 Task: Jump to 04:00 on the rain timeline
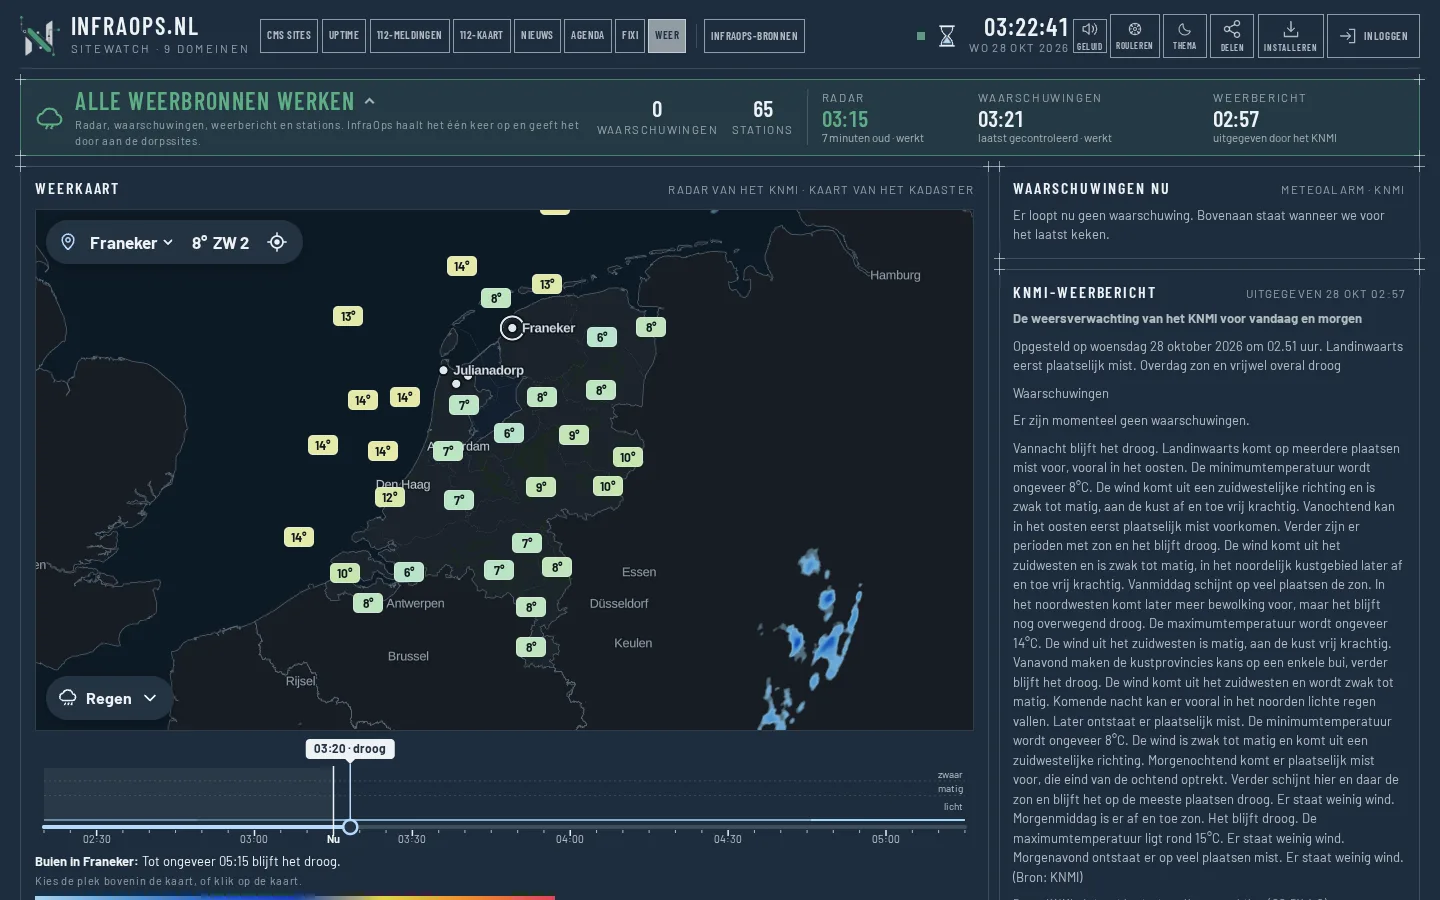point(569,839)
